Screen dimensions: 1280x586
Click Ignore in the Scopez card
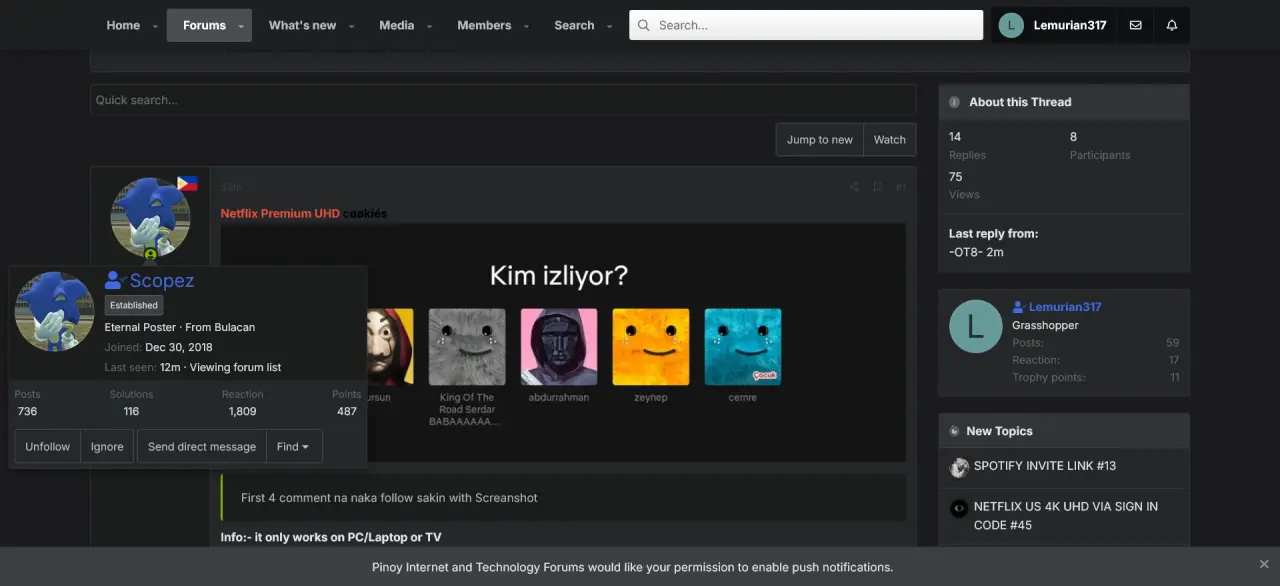pyautogui.click(x=107, y=447)
